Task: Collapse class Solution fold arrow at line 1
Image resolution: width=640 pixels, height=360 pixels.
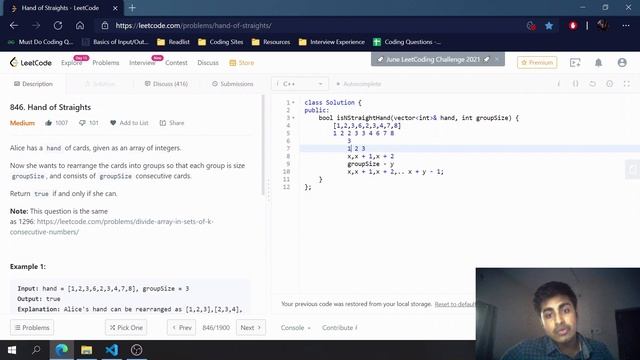Action: tap(293, 102)
